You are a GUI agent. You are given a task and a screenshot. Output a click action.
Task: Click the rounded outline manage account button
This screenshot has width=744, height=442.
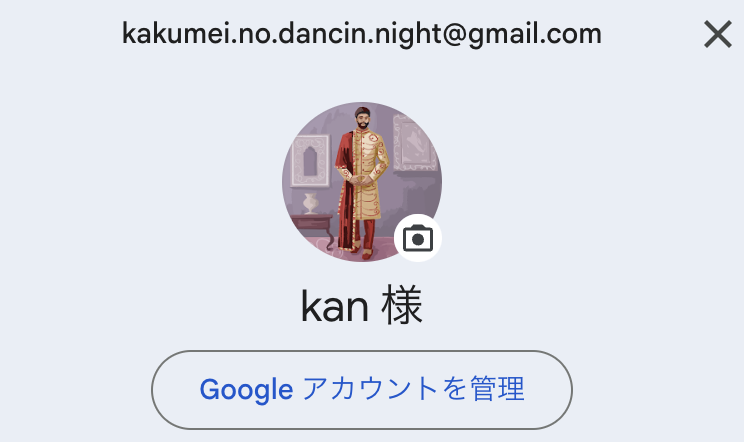tap(362, 390)
